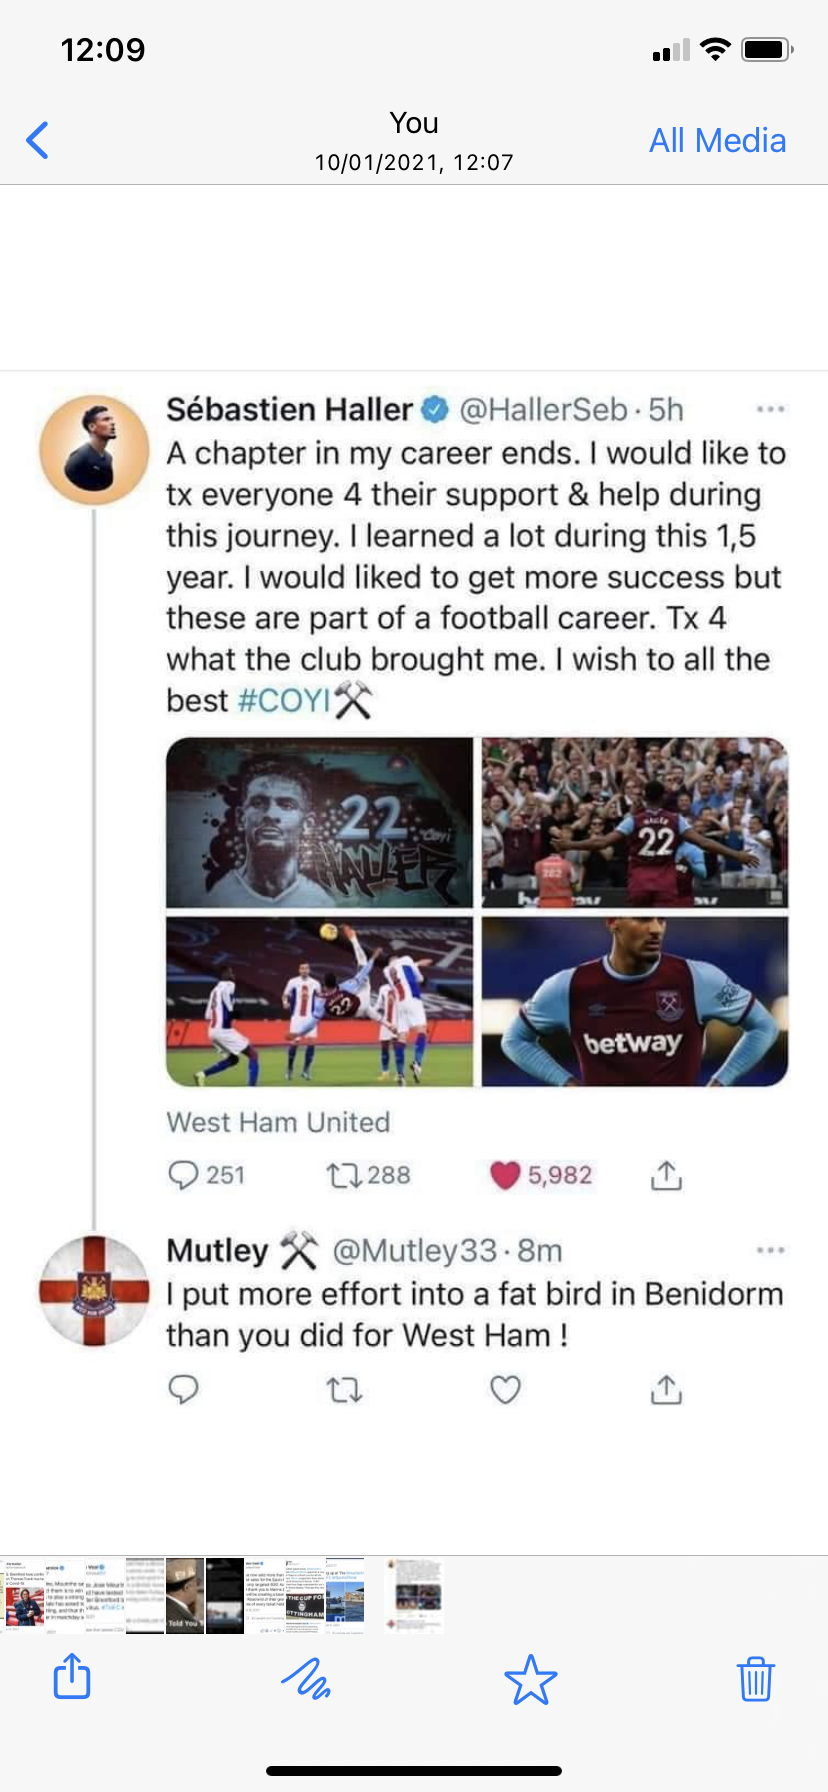Tap the share icon in bottom toolbar

coord(71,1677)
